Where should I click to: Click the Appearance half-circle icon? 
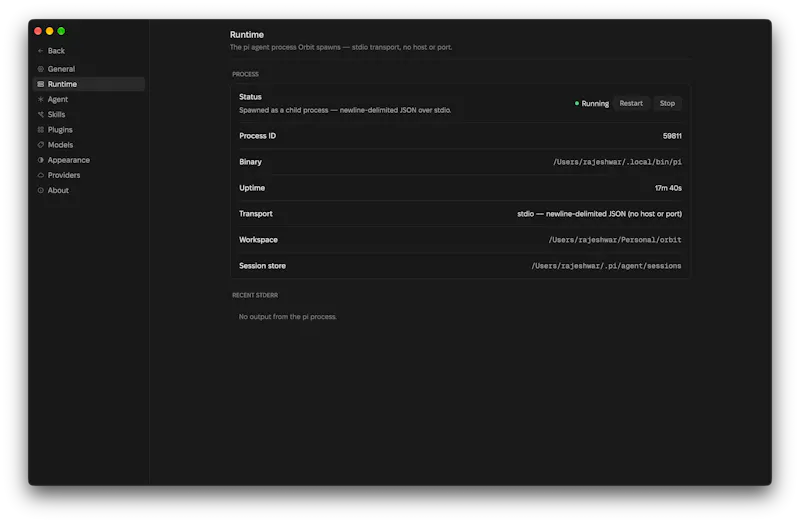pyautogui.click(x=40, y=160)
